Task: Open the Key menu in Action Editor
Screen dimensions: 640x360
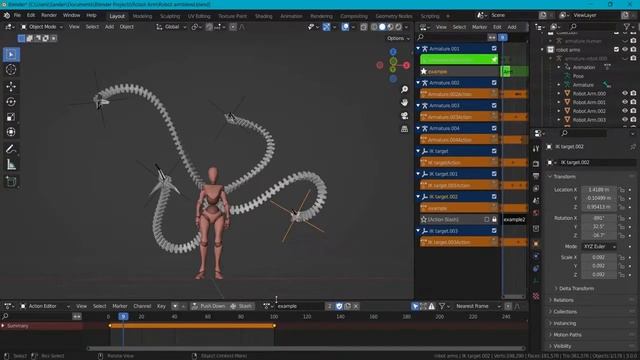Action: coord(161,306)
